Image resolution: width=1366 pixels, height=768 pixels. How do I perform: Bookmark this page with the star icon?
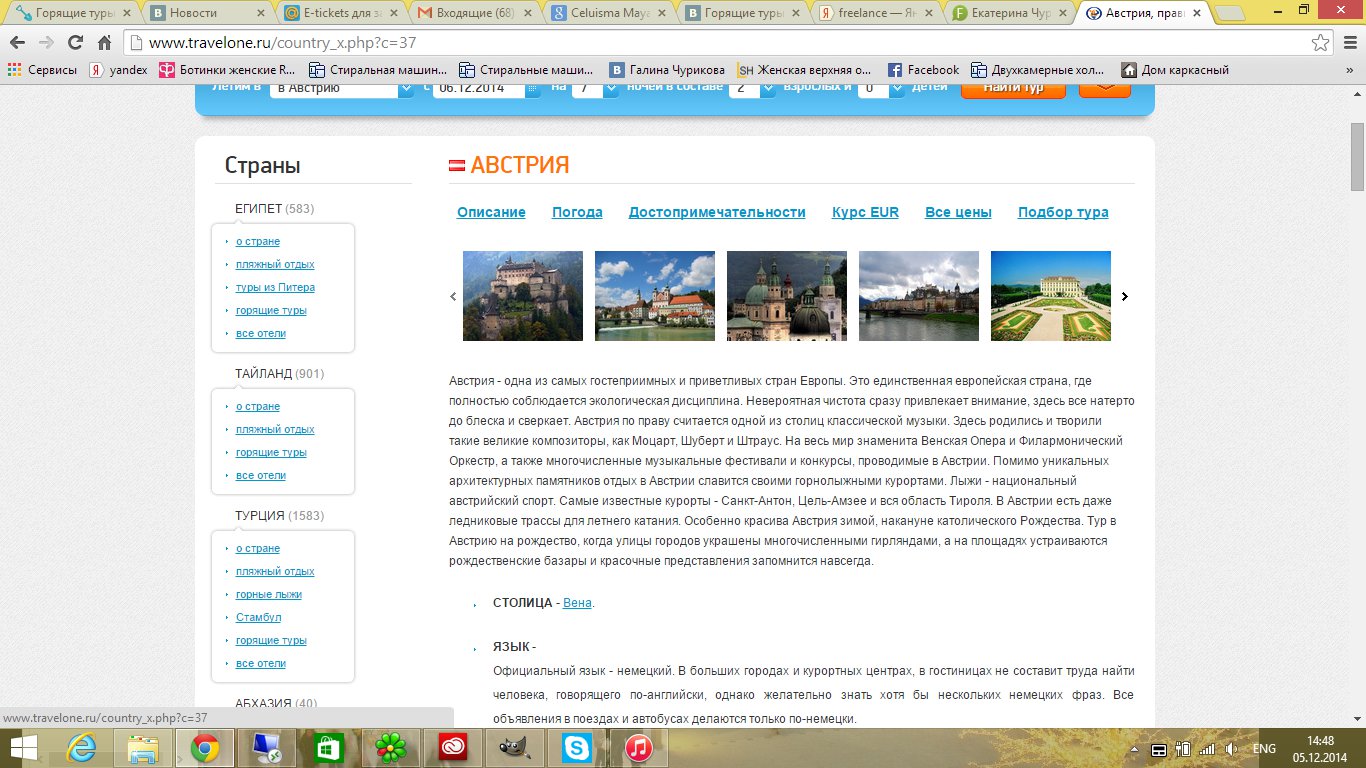1321,43
